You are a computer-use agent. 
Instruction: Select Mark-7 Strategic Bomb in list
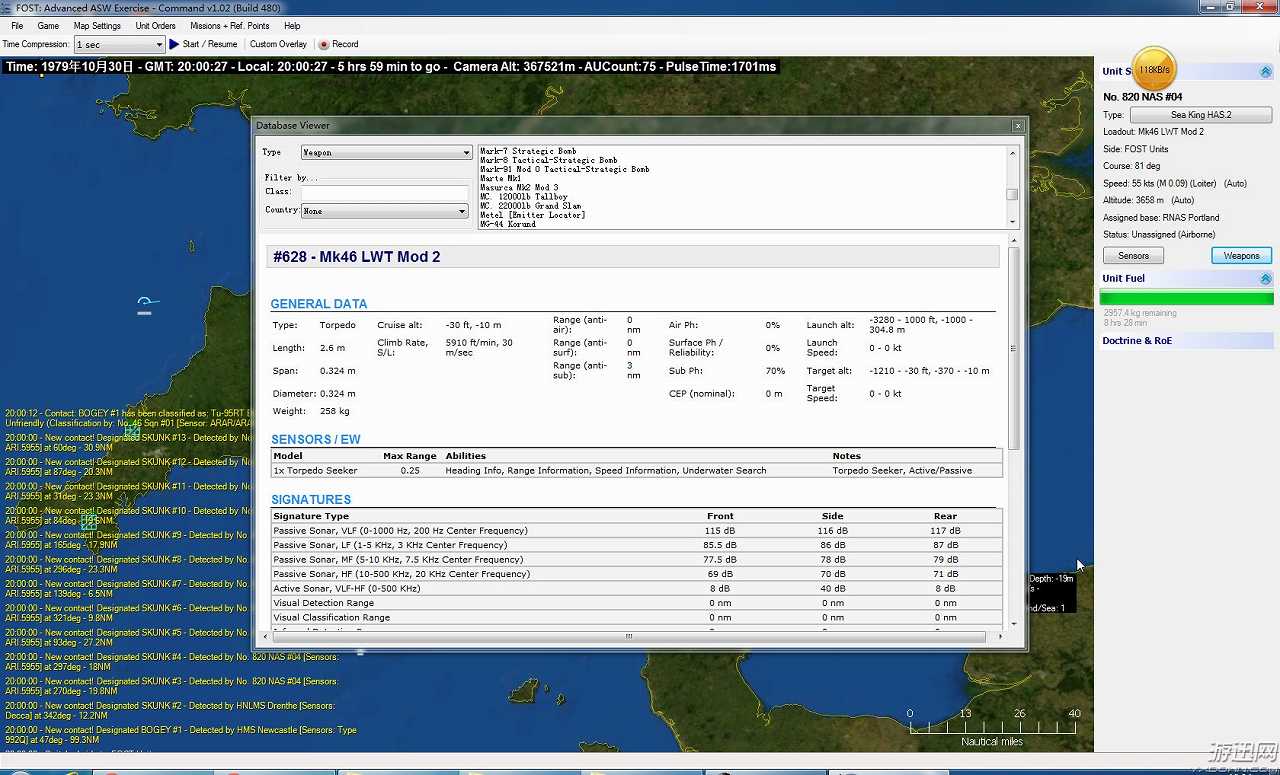528,151
